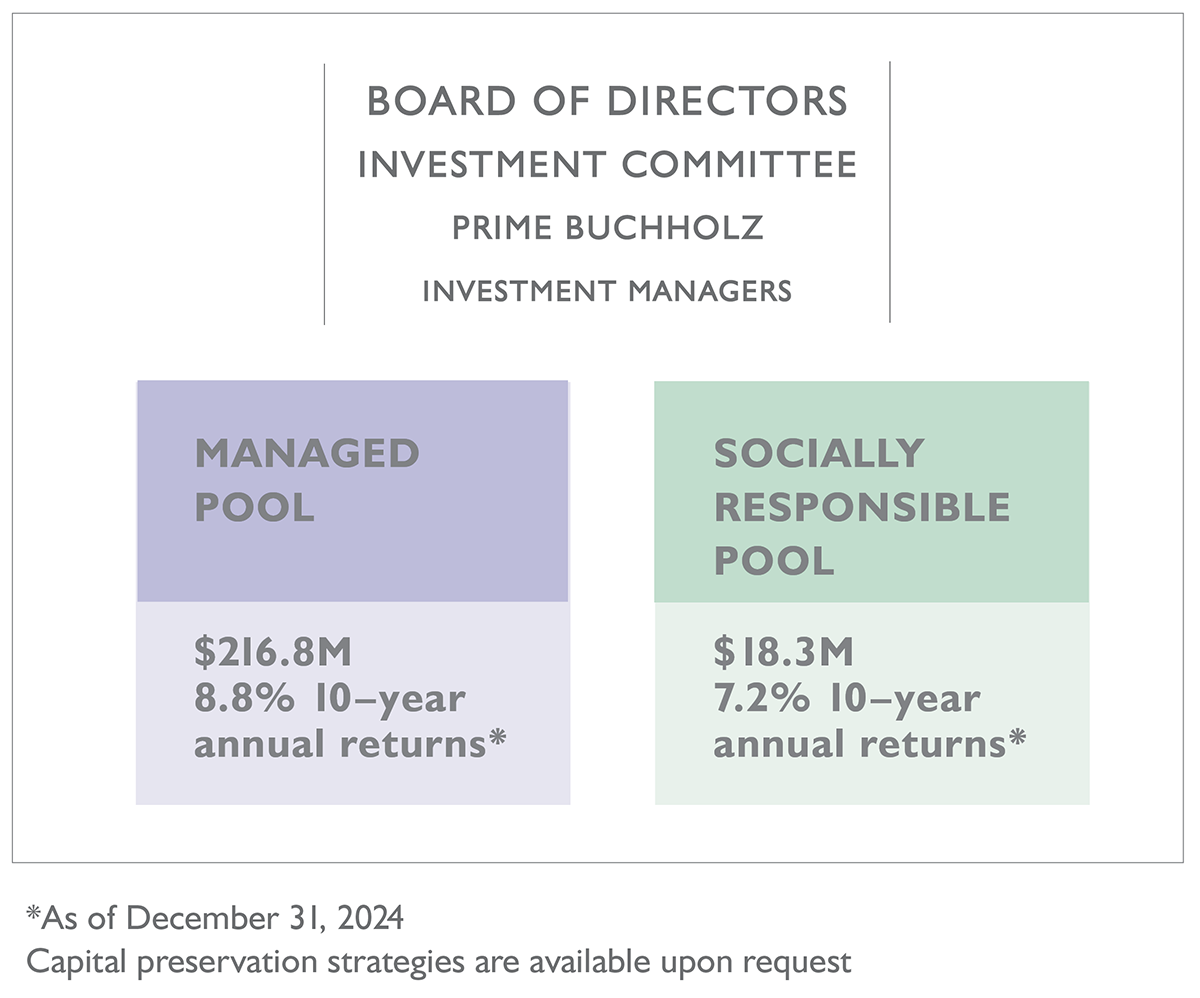This screenshot has width=1200, height=998.
Task: Click the vertical line left of Board of Directors
Action: (x=324, y=193)
